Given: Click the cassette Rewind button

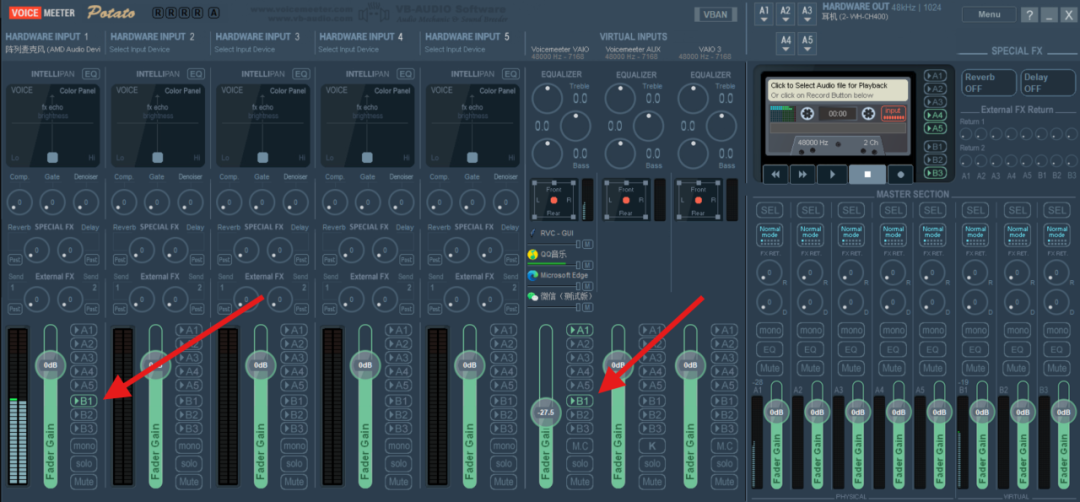Looking at the screenshot, I should point(774,174).
